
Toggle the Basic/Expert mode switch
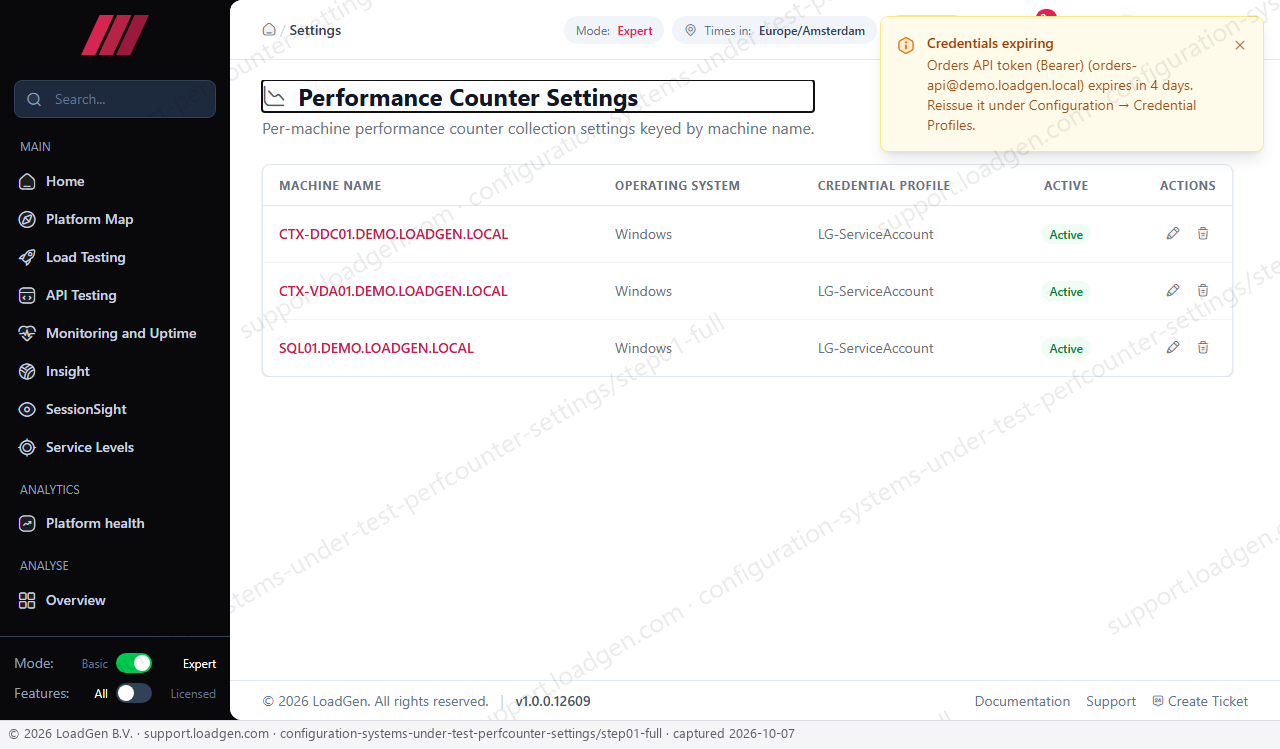[x=134, y=663]
